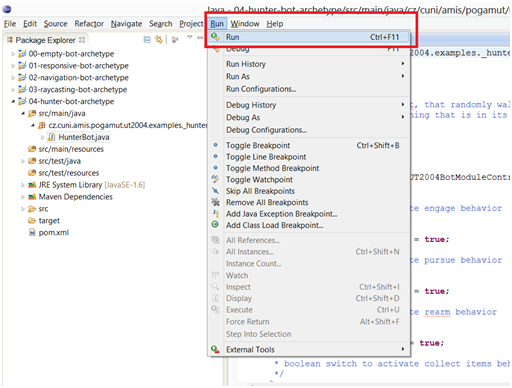Click the HunterBot.java file icon

coord(52,137)
